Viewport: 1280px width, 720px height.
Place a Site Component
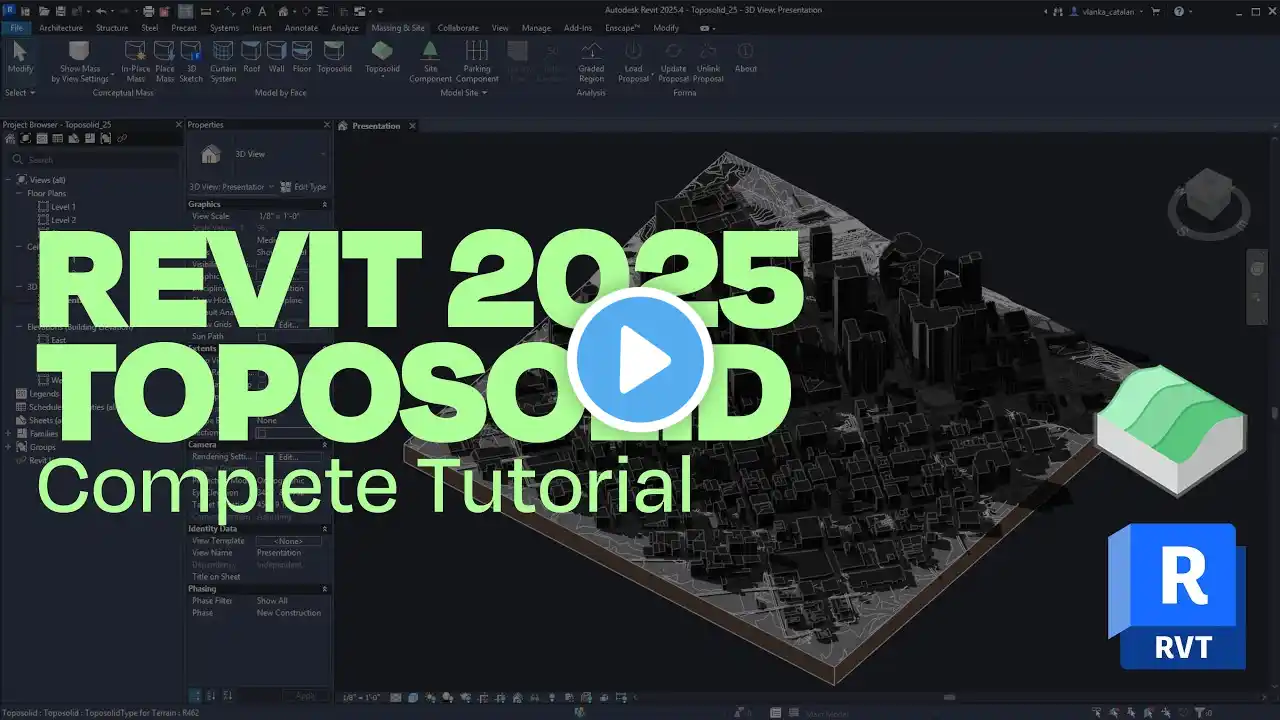click(x=430, y=61)
